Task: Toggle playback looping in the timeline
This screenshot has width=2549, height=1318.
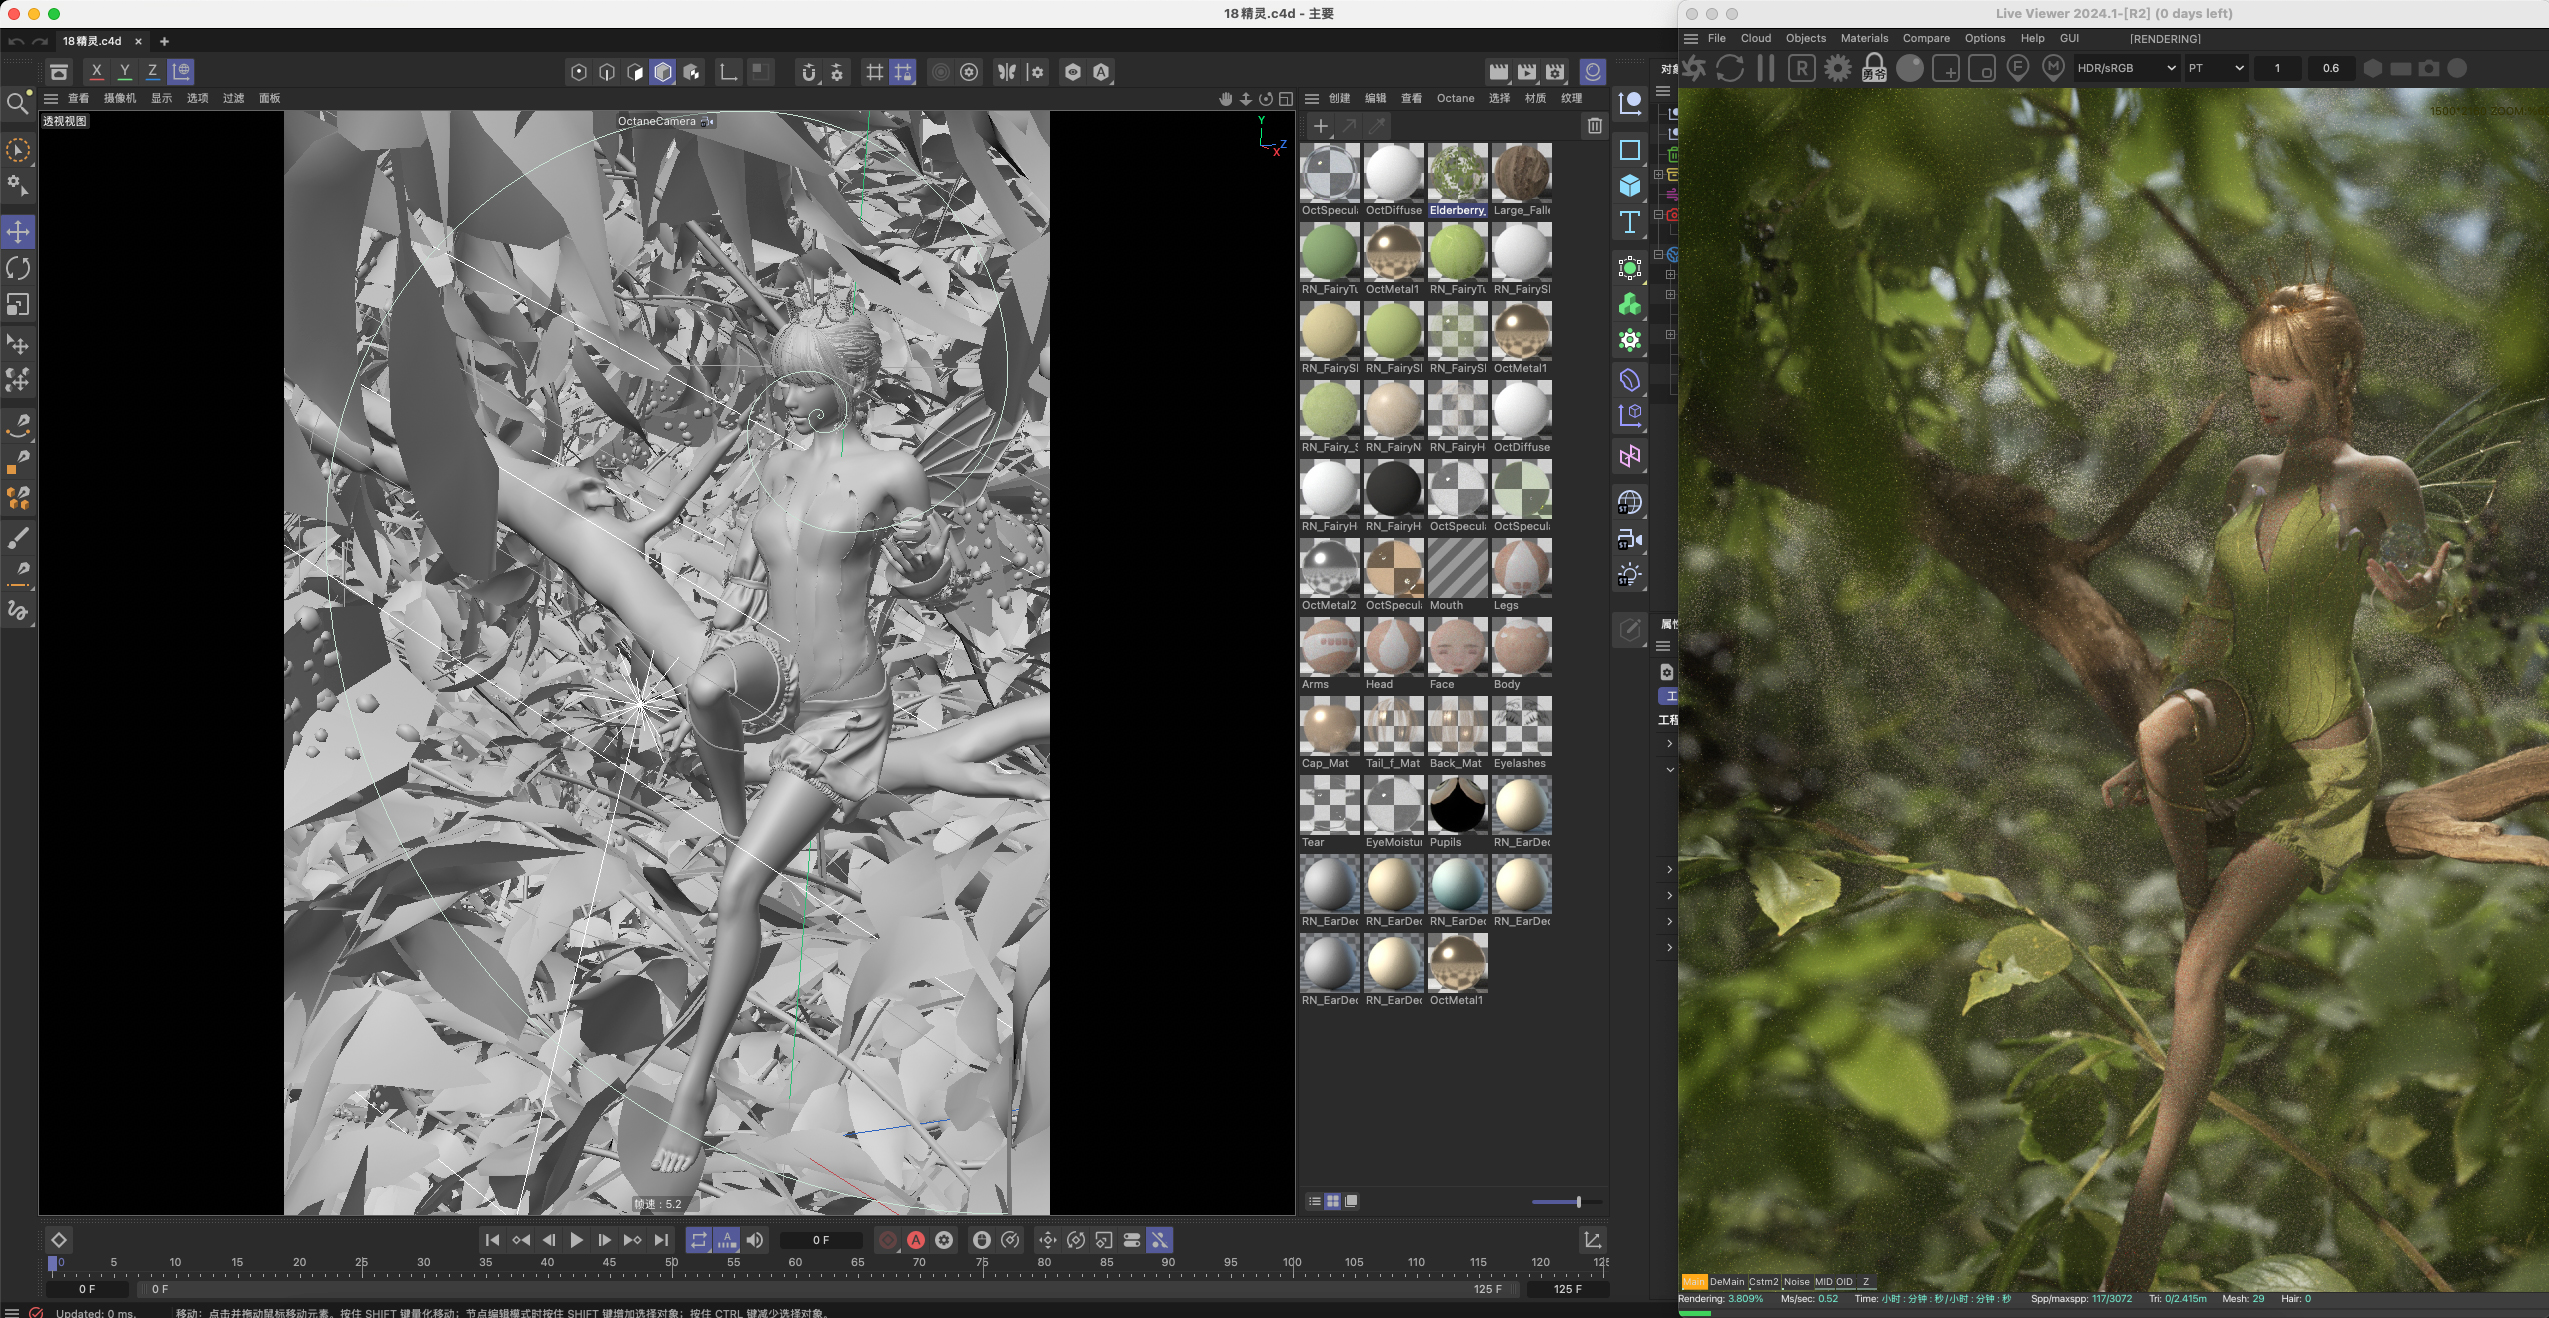Action: [x=699, y=1240]
